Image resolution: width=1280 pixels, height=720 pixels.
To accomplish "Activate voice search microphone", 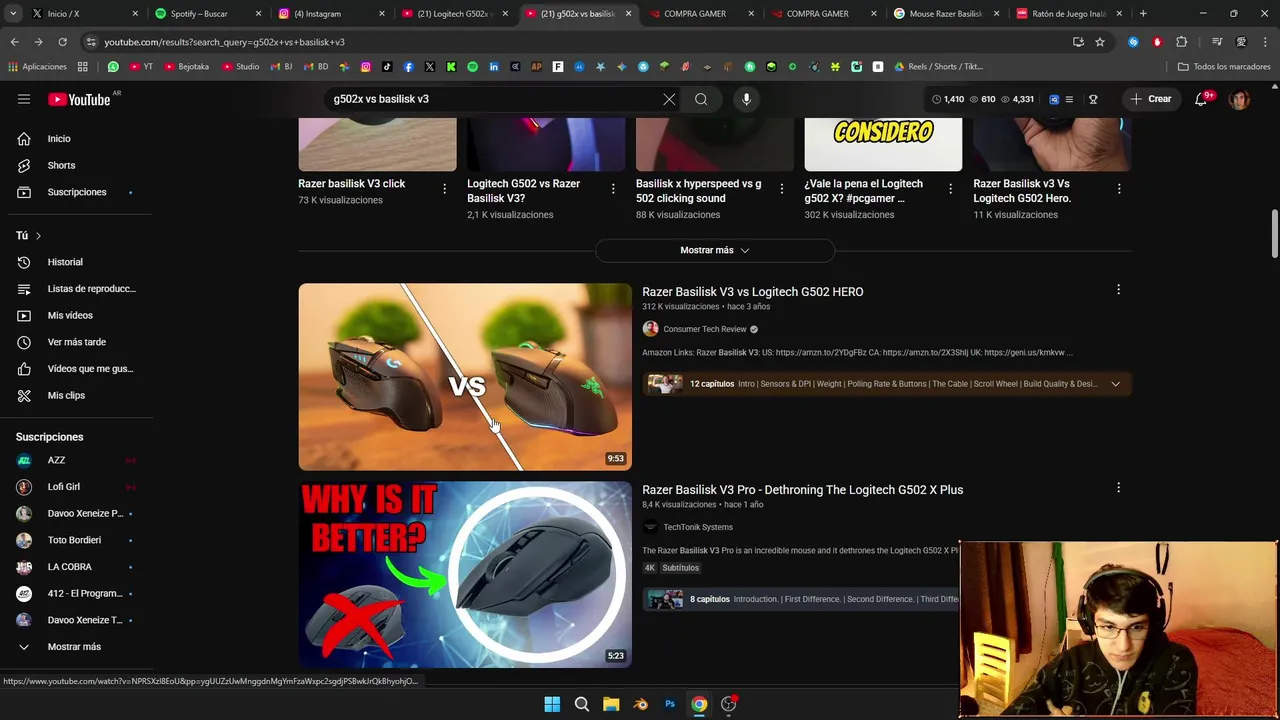I will [x=746, y=99].
